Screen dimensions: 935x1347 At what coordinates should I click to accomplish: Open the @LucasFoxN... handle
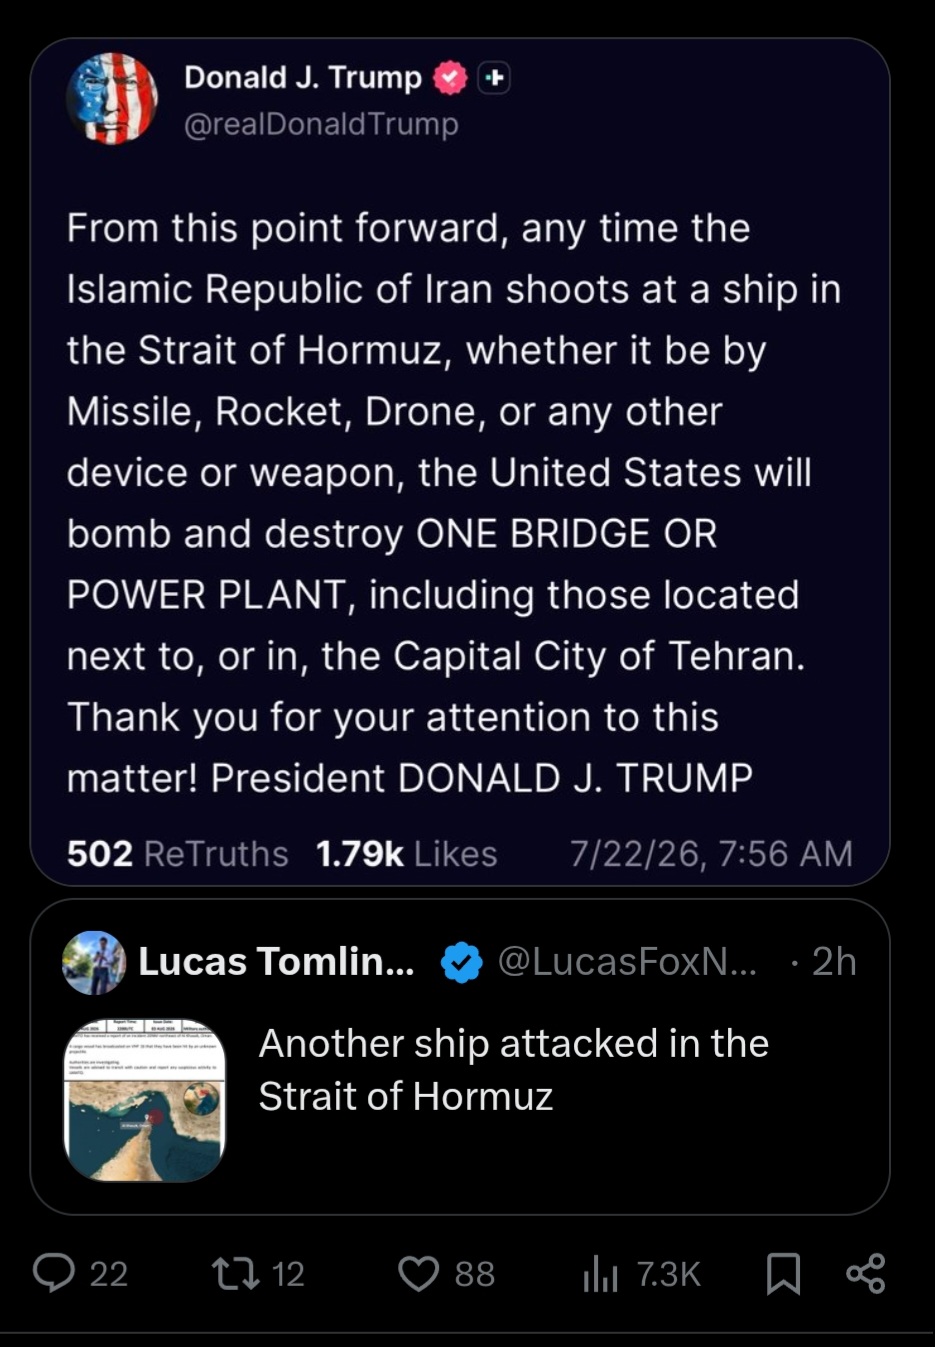627,962
